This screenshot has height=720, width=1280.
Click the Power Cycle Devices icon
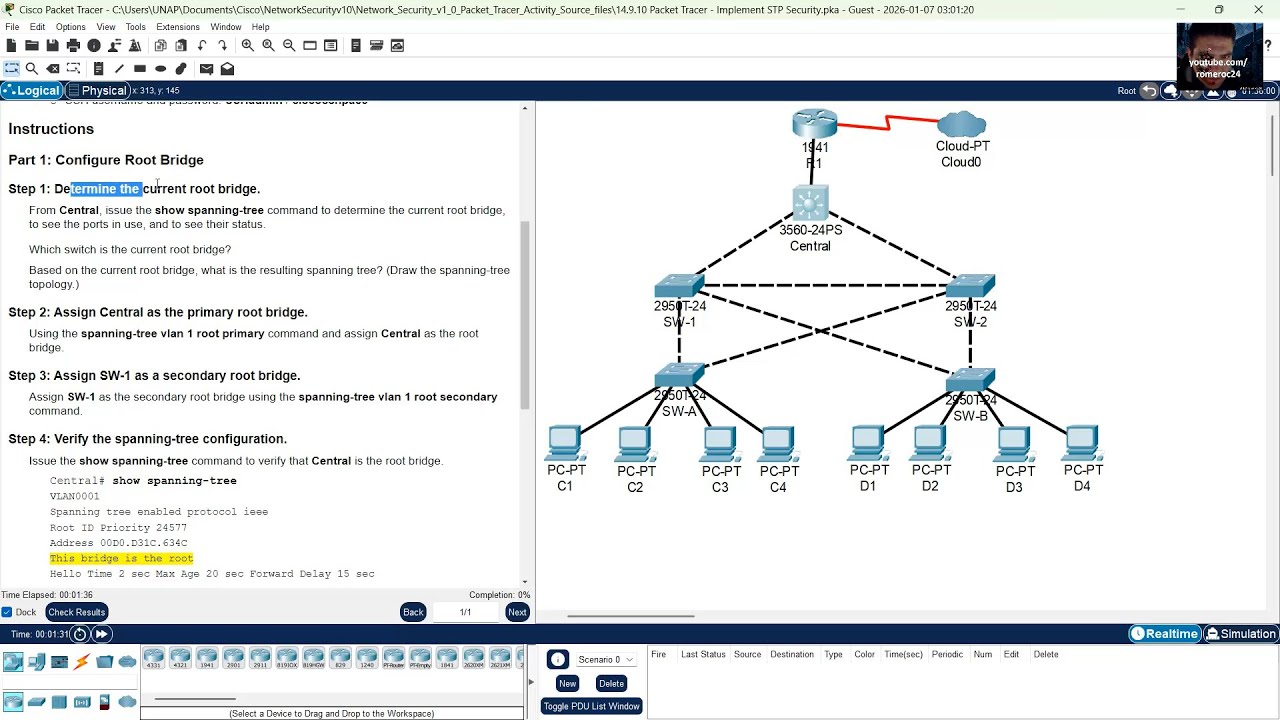(x=80, y=634)
